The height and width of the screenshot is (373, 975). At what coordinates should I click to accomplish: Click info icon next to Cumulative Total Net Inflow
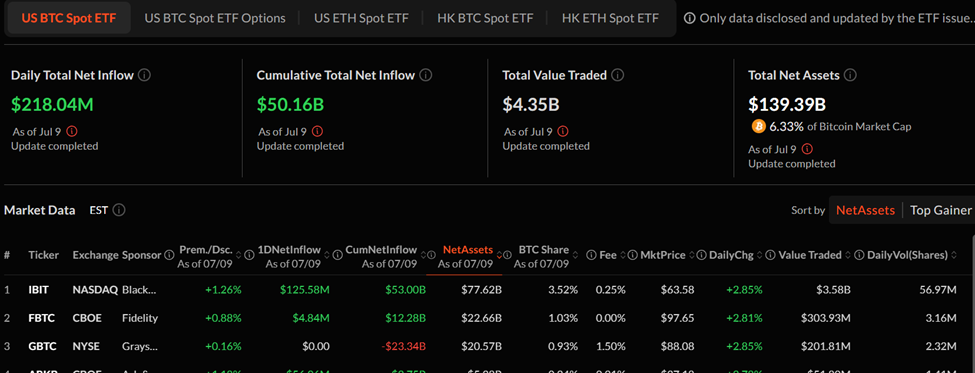click(425, 75)
